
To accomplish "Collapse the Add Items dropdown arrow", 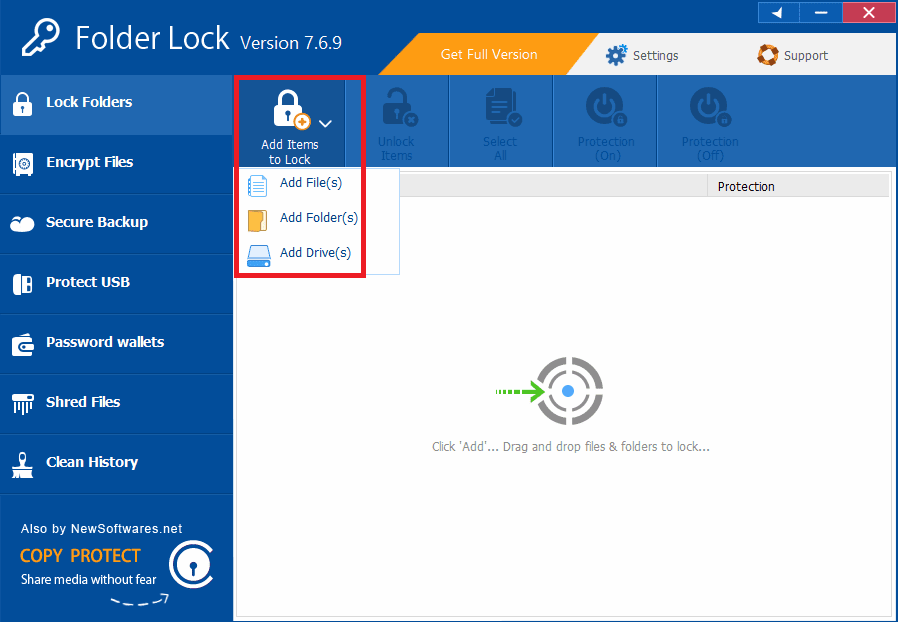I will click(325, 123).
